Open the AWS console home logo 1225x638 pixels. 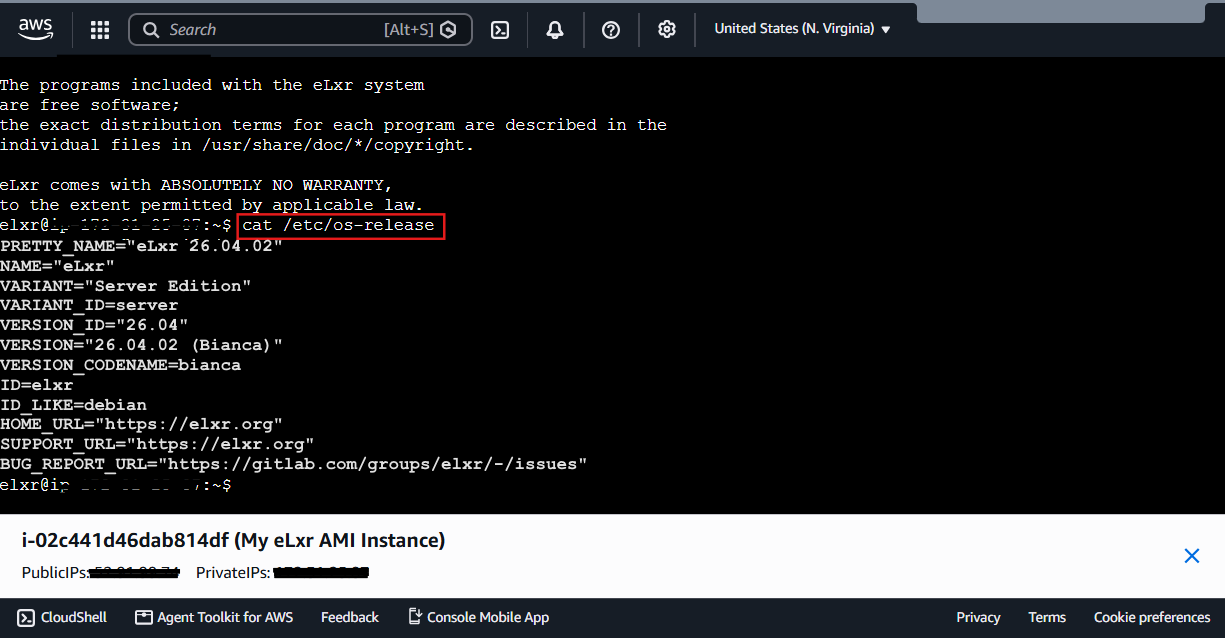(x=35, y=29)
